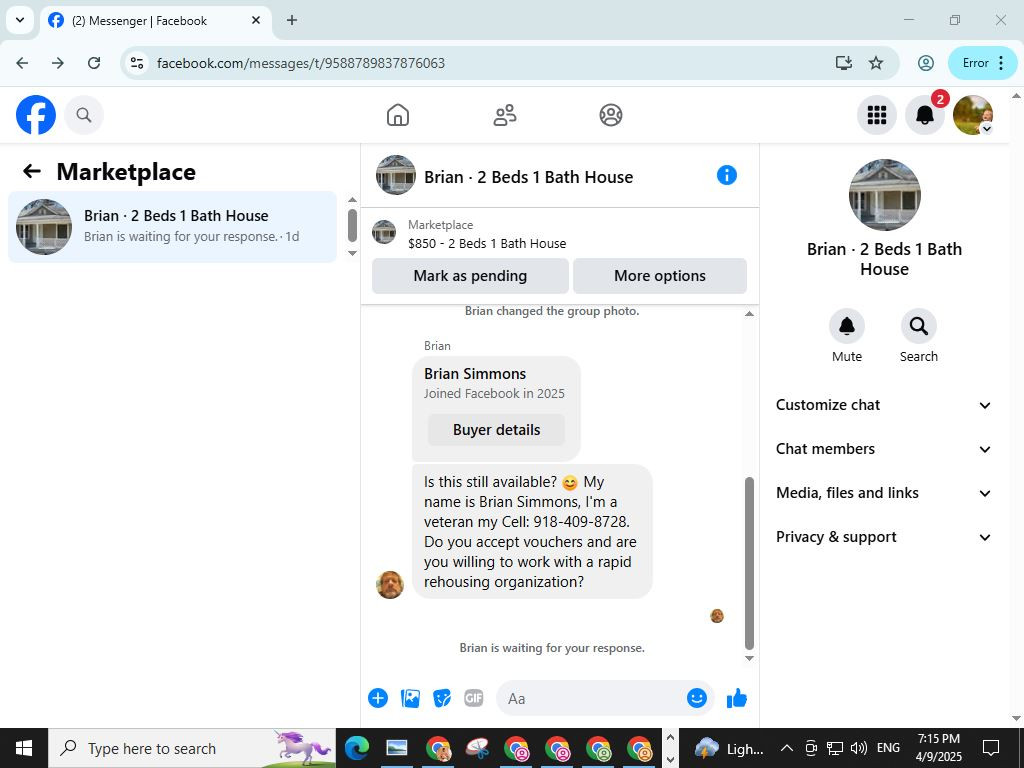Screen dimensions: 1024x768
Task: Open volume control in system tray
Action: (859, 748)
